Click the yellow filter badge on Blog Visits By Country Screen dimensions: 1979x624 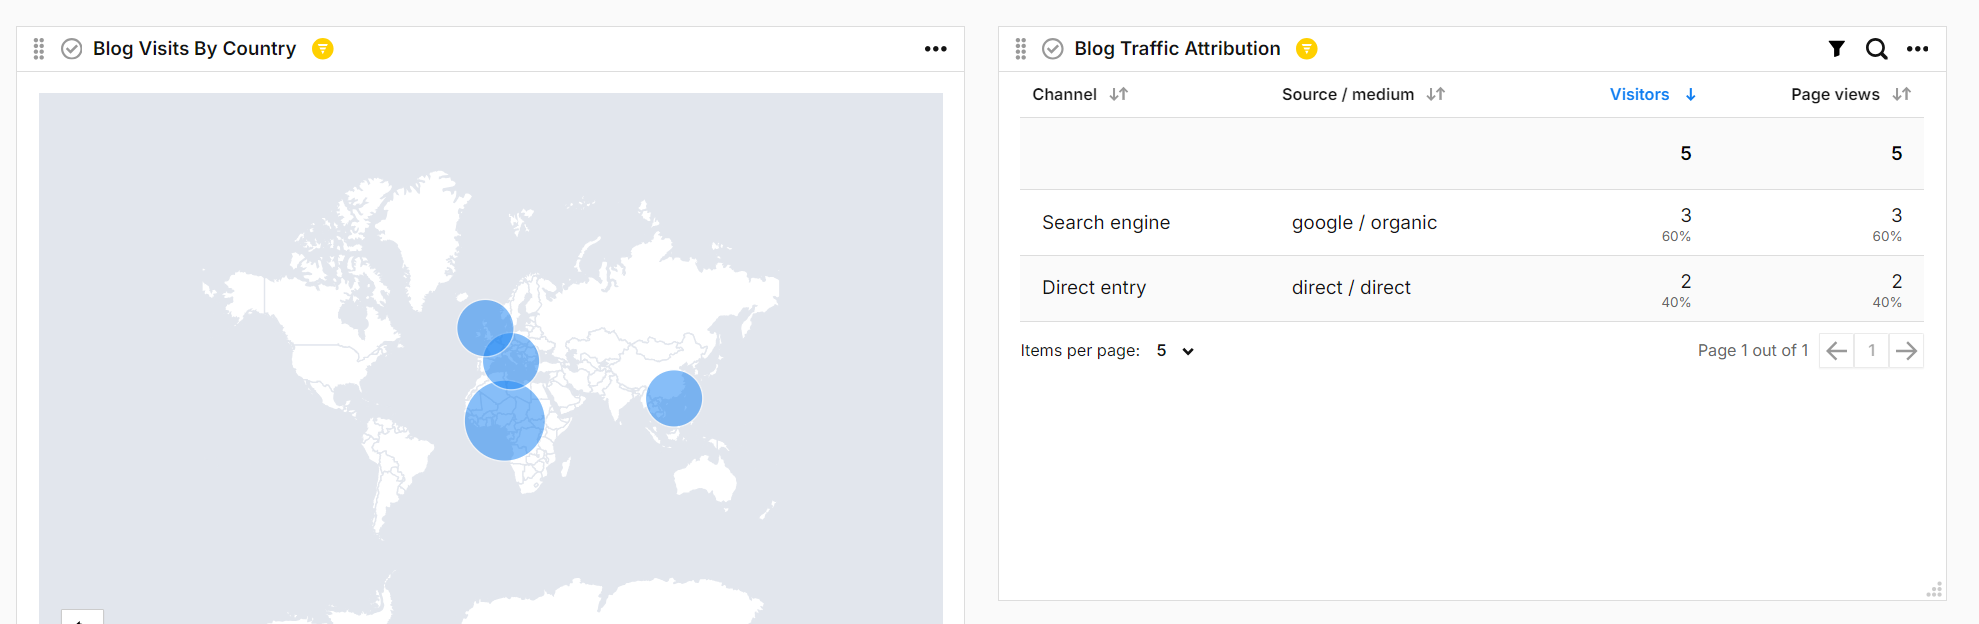coord(322,49)
